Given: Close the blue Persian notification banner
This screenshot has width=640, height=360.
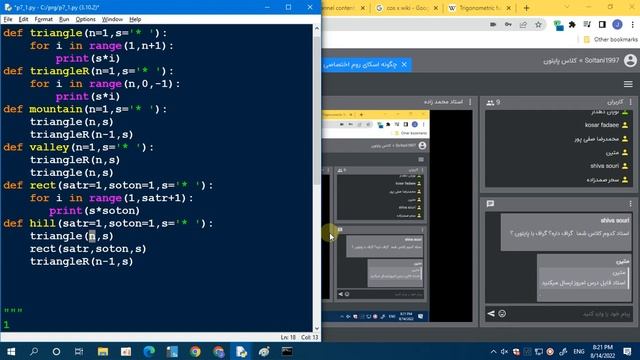Looking at the screenshot, I should point(404,64).
